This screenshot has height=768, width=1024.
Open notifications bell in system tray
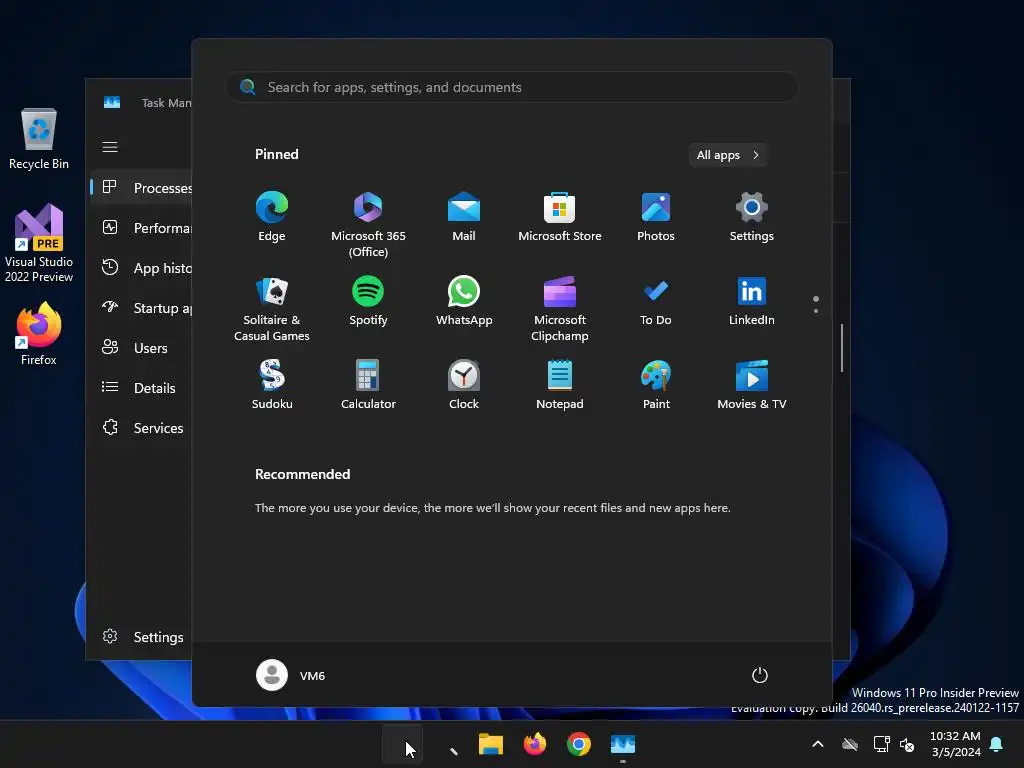997,744
